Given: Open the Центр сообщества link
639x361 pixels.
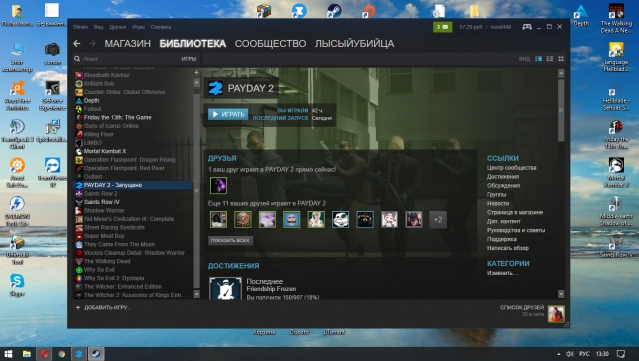Looking at the screenshot, I should (511, 168).
